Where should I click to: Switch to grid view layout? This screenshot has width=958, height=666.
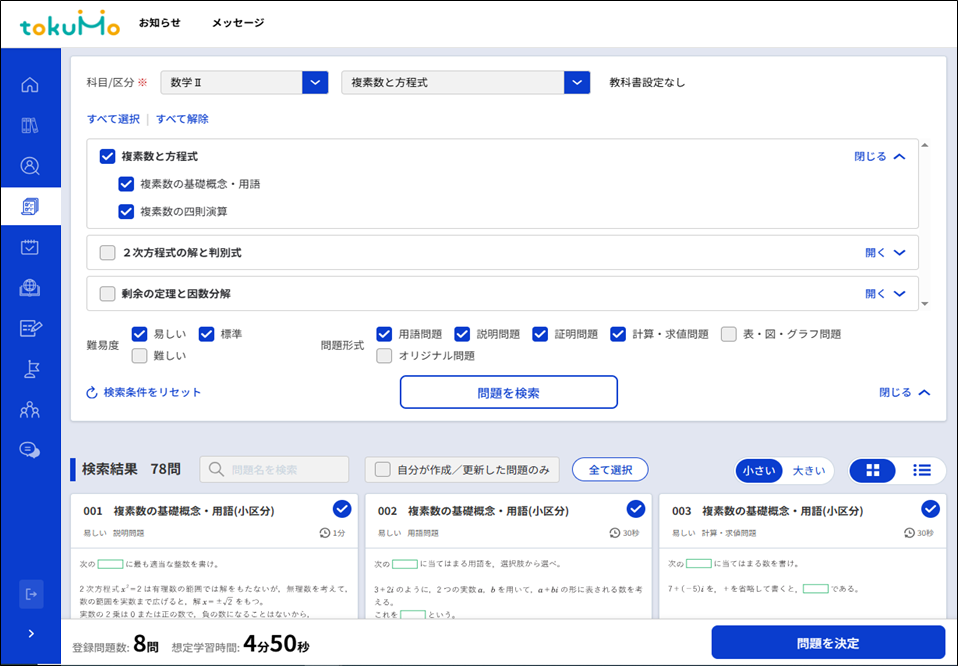pyautogui.click(x=872, y=470)
